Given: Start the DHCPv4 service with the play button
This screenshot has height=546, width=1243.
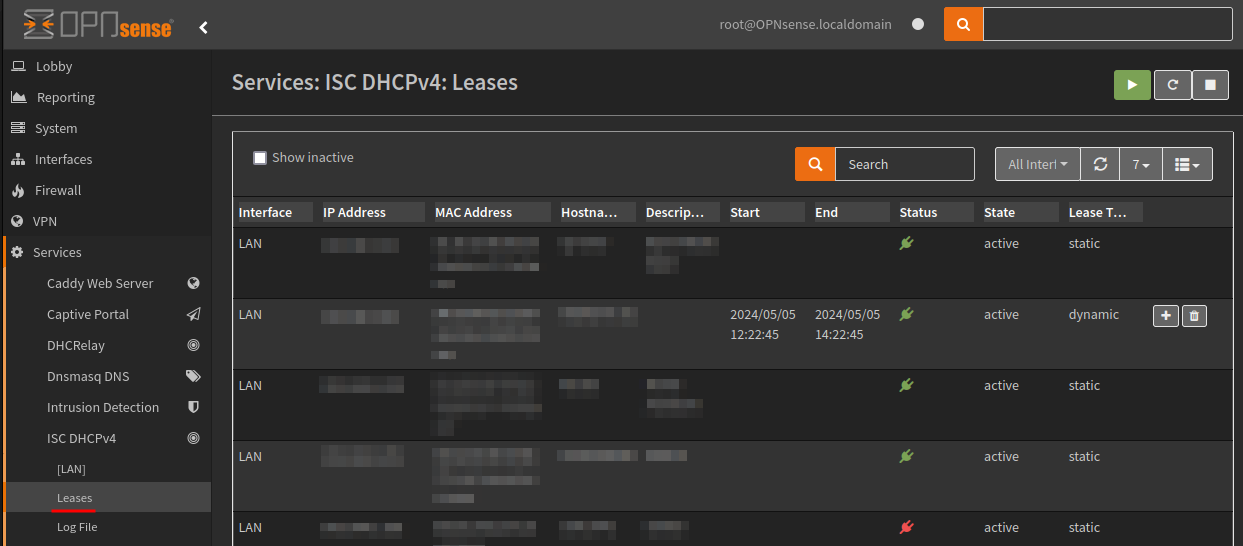Looking at the screenshot, I should point(1132,85).
